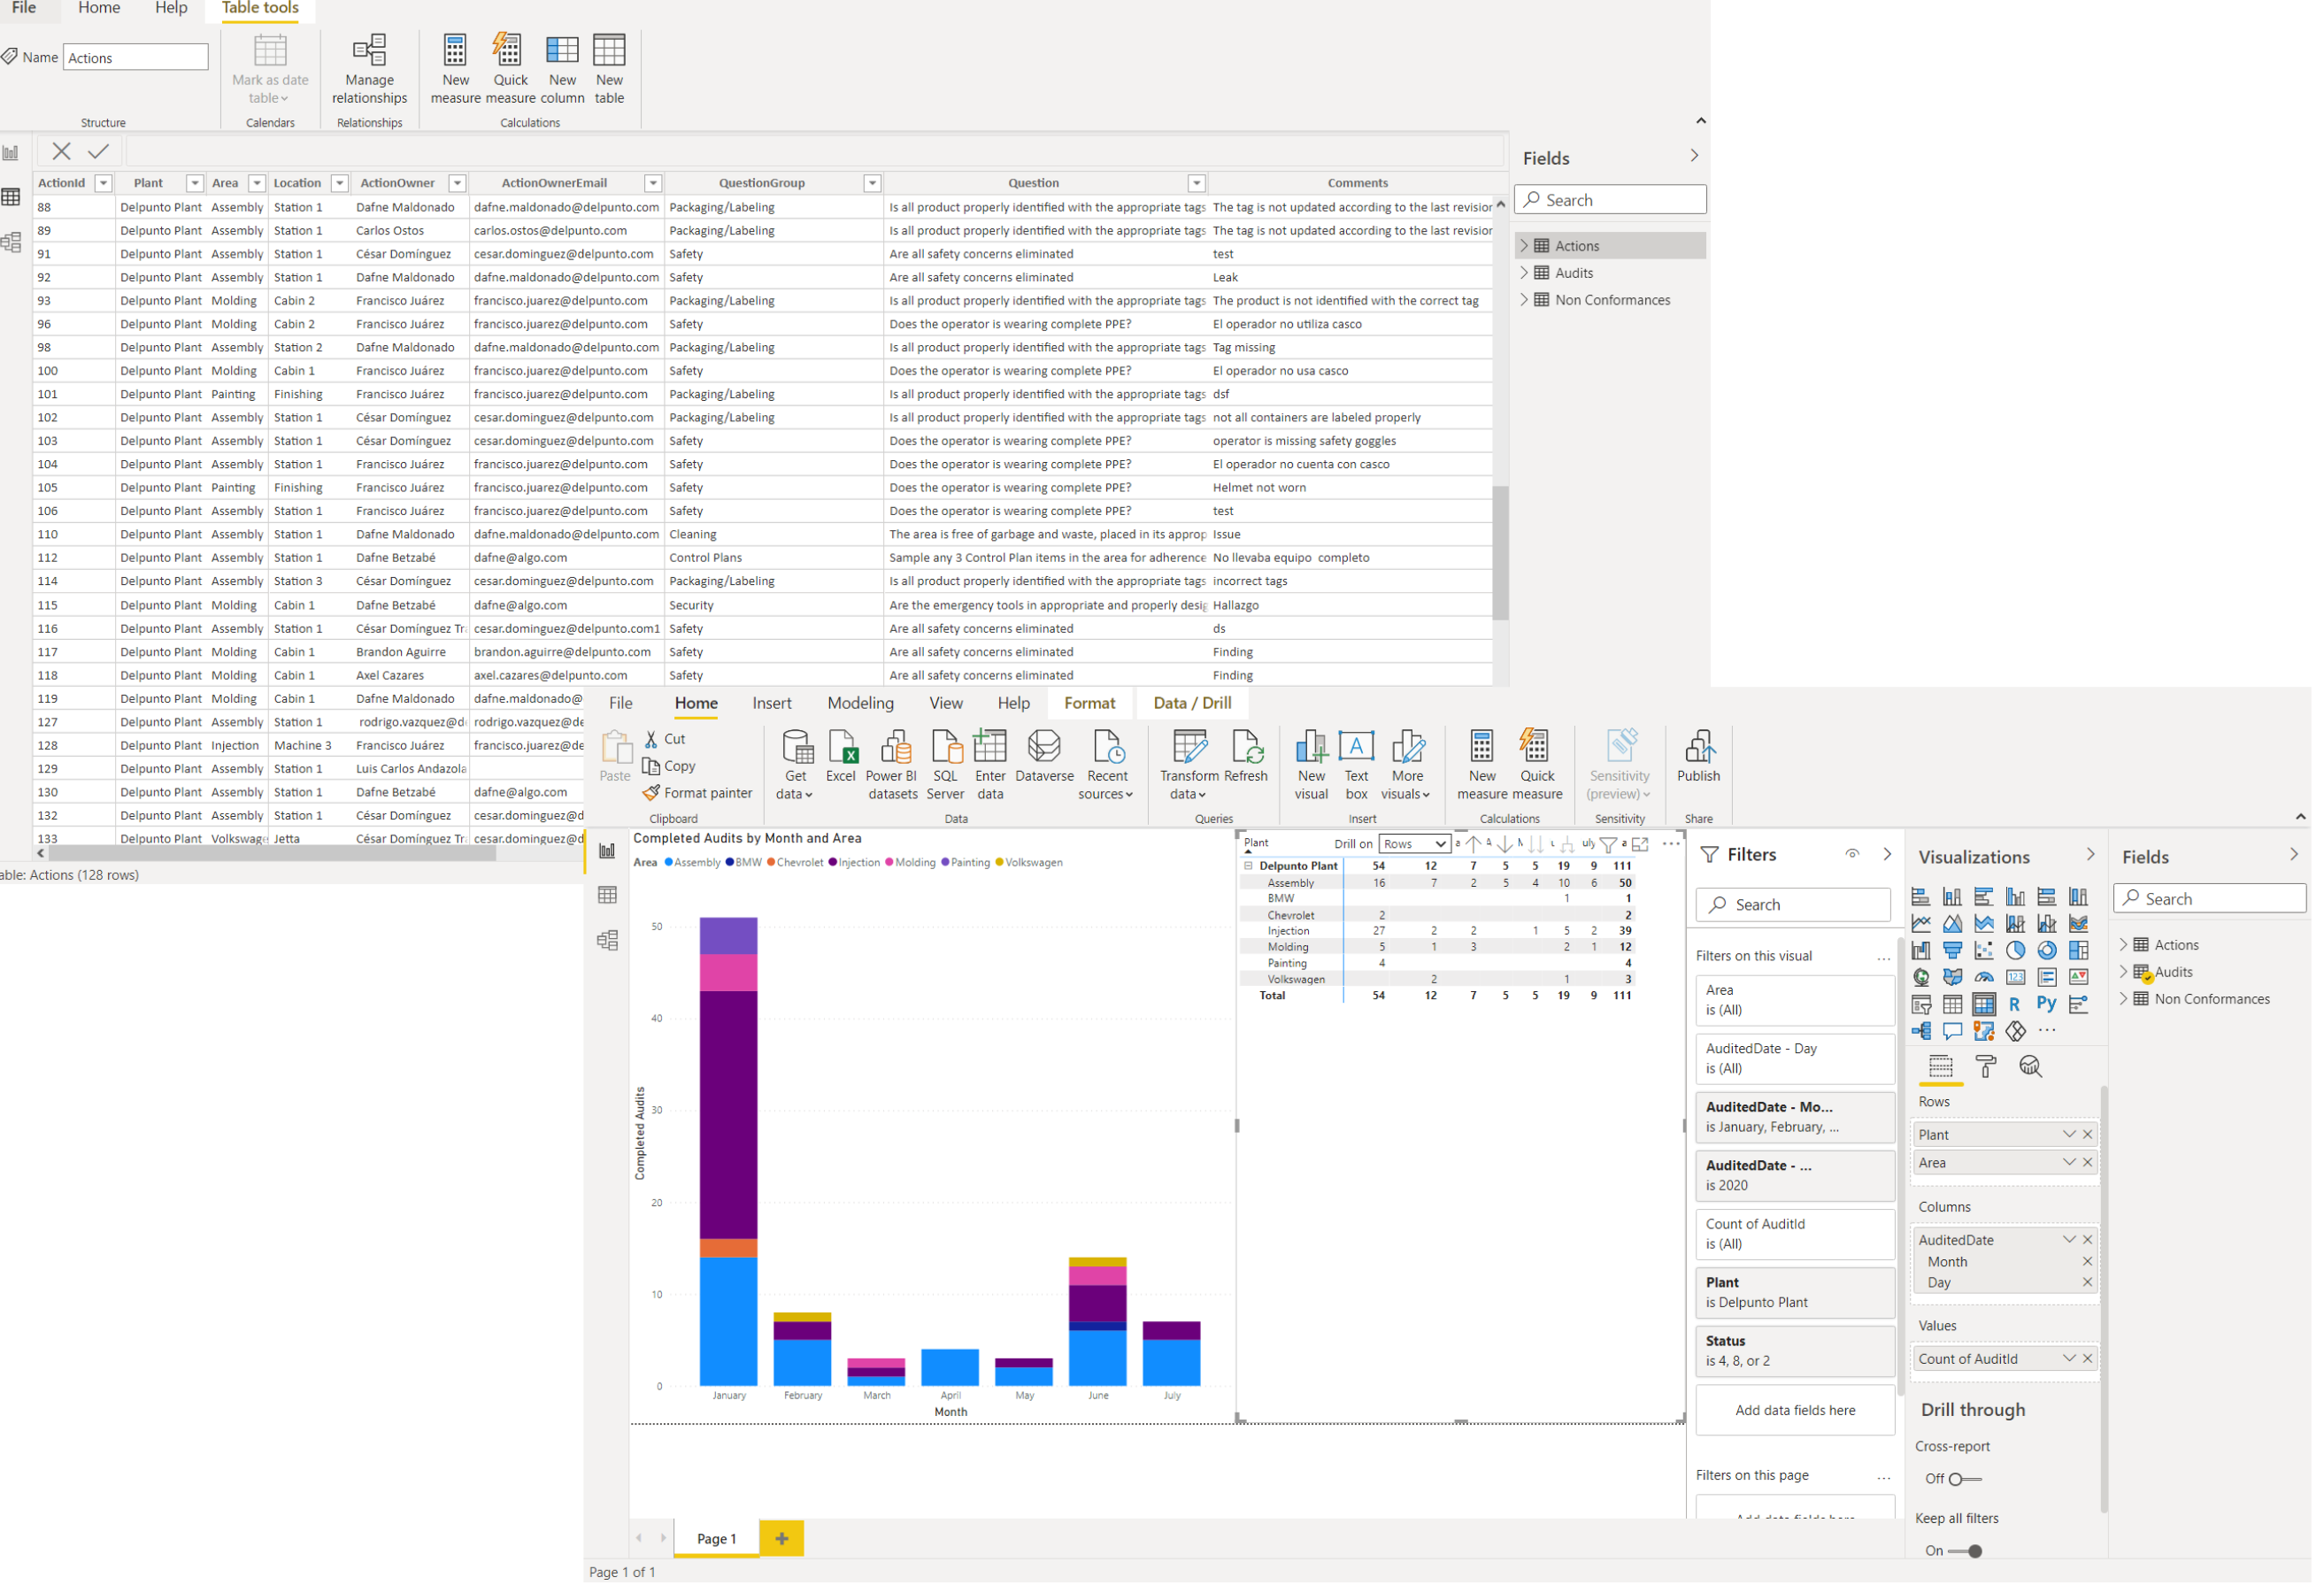This screenshot has height=1593, width=2324.
Task: Open matrix visual More options ellipsis
Action: (1673, 845)
